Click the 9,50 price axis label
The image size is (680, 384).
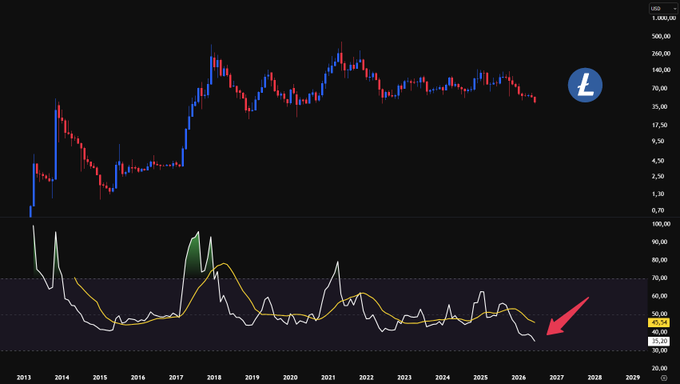(x=658, y=141)
